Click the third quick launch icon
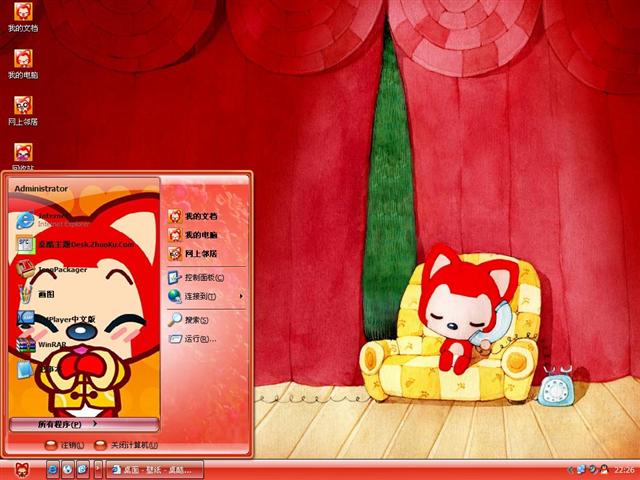The width and height of the screenshot is (640, 480). 82,469
